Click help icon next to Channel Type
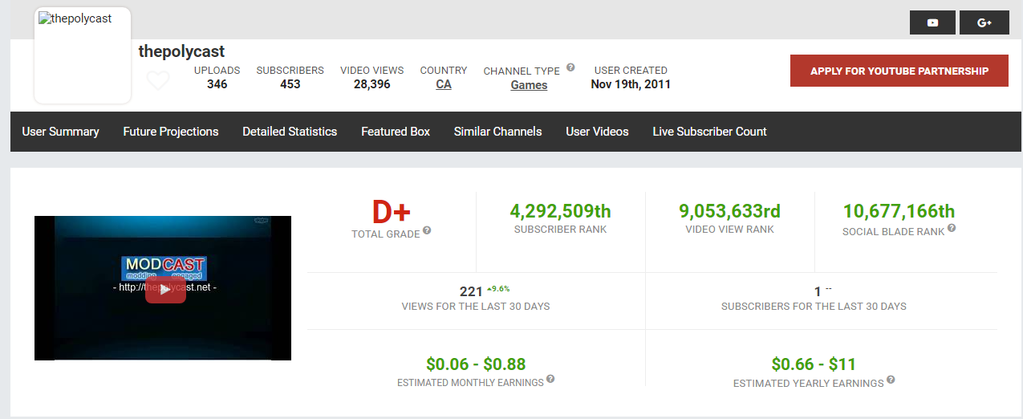 coord(571,68)
